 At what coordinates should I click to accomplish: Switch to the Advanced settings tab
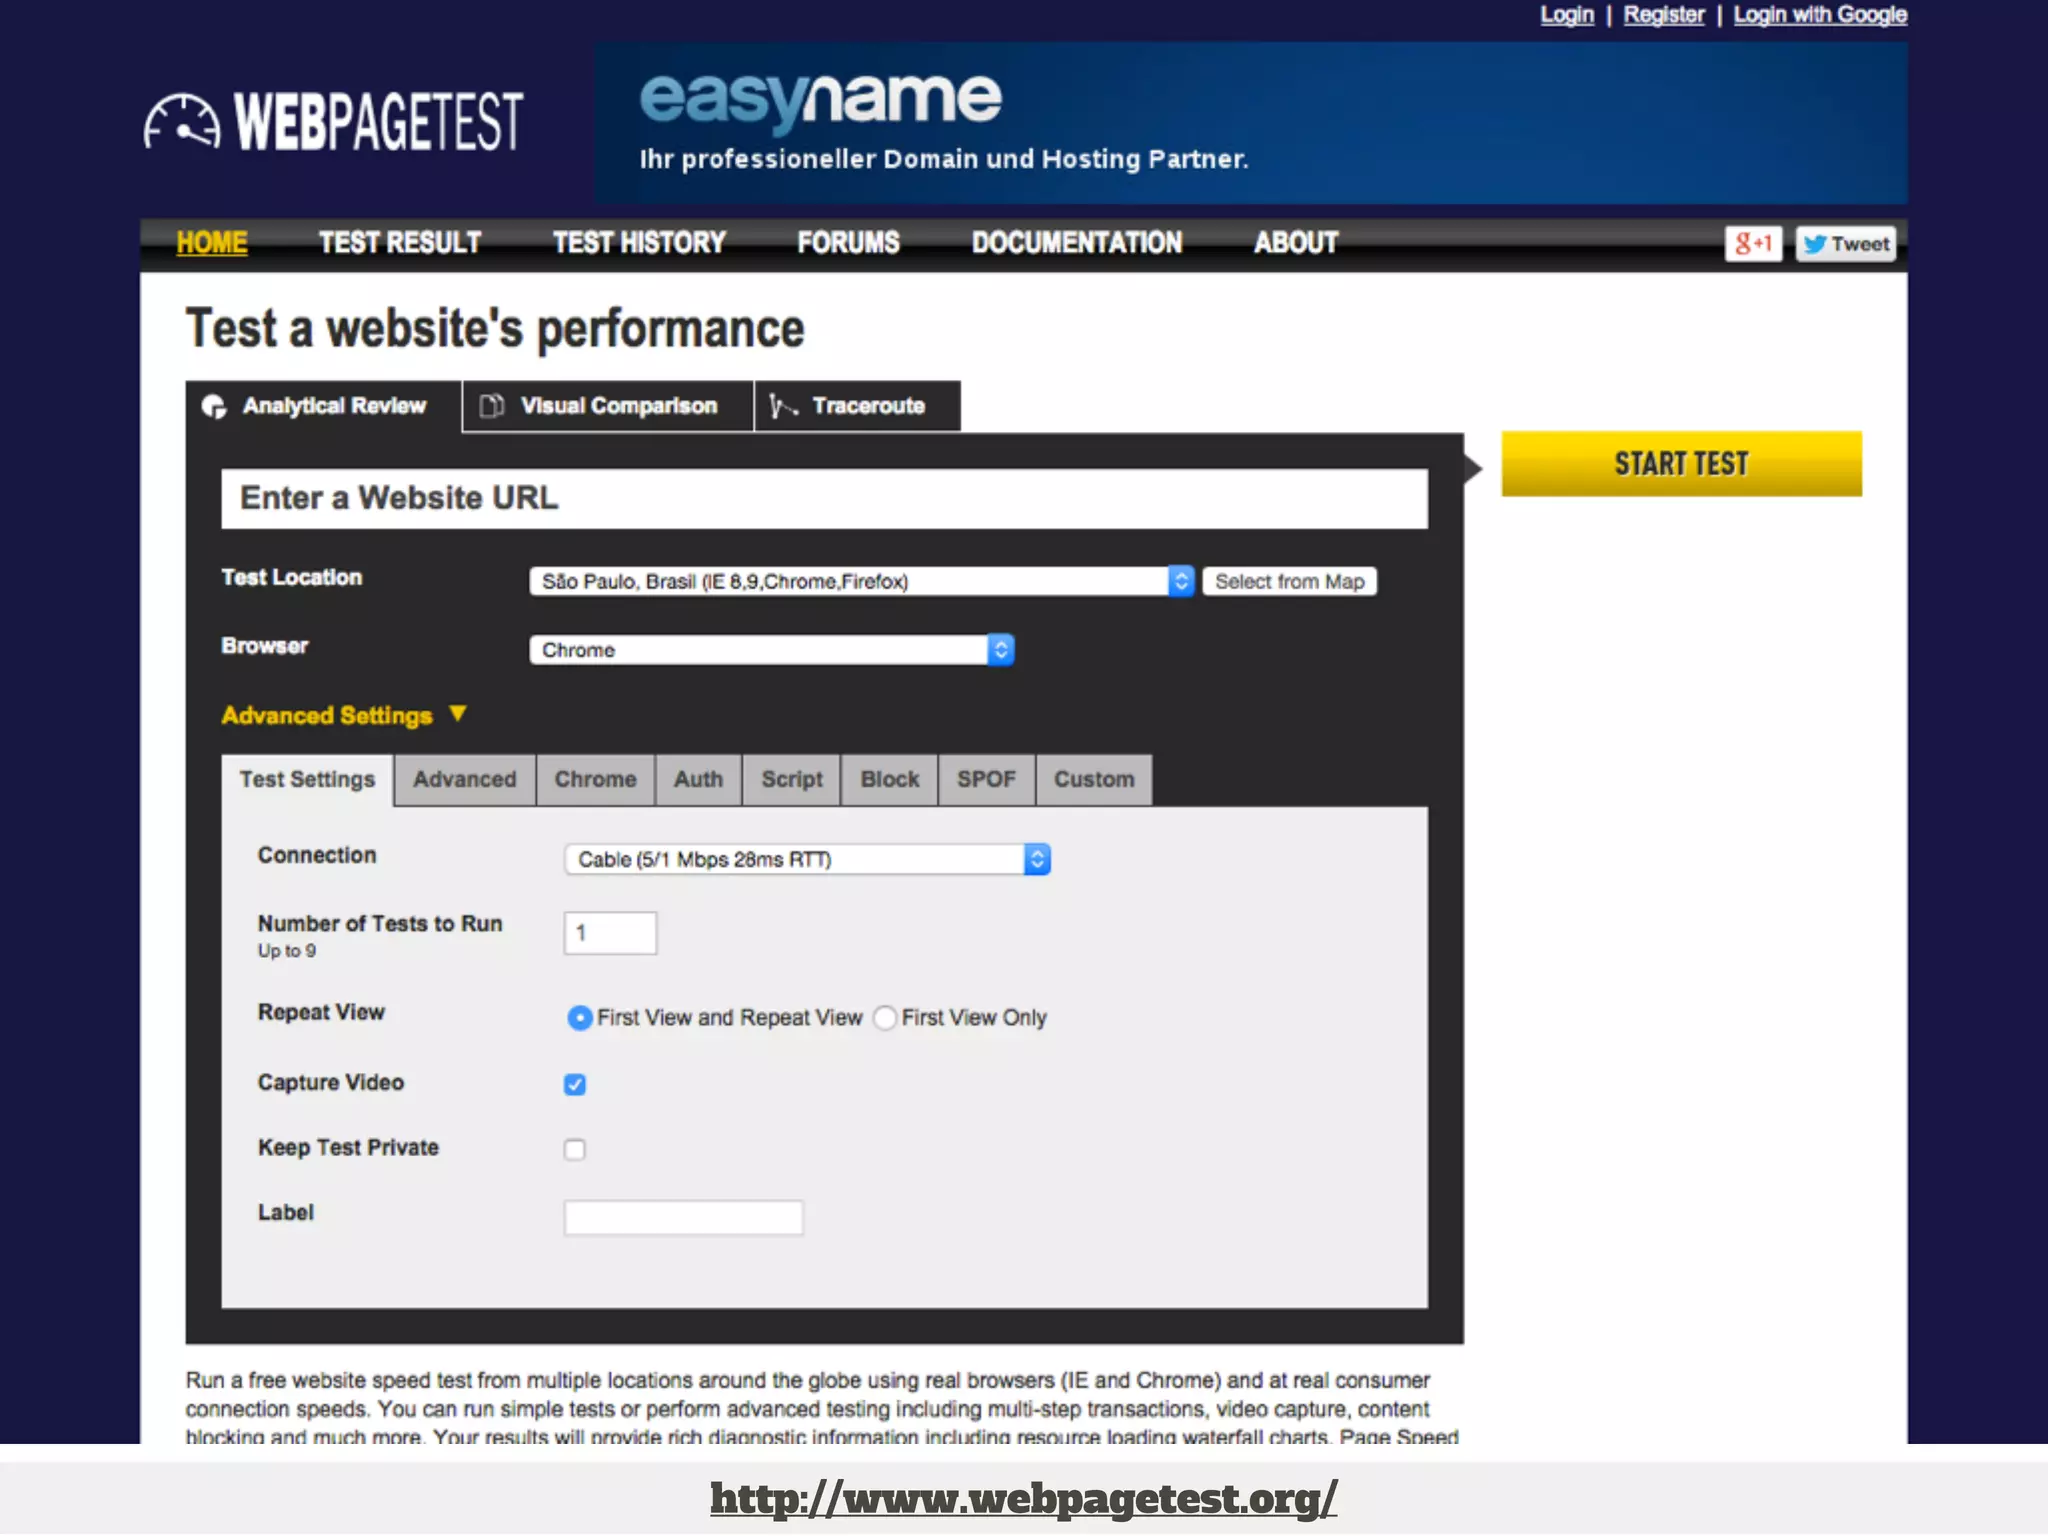click(465, 780)
